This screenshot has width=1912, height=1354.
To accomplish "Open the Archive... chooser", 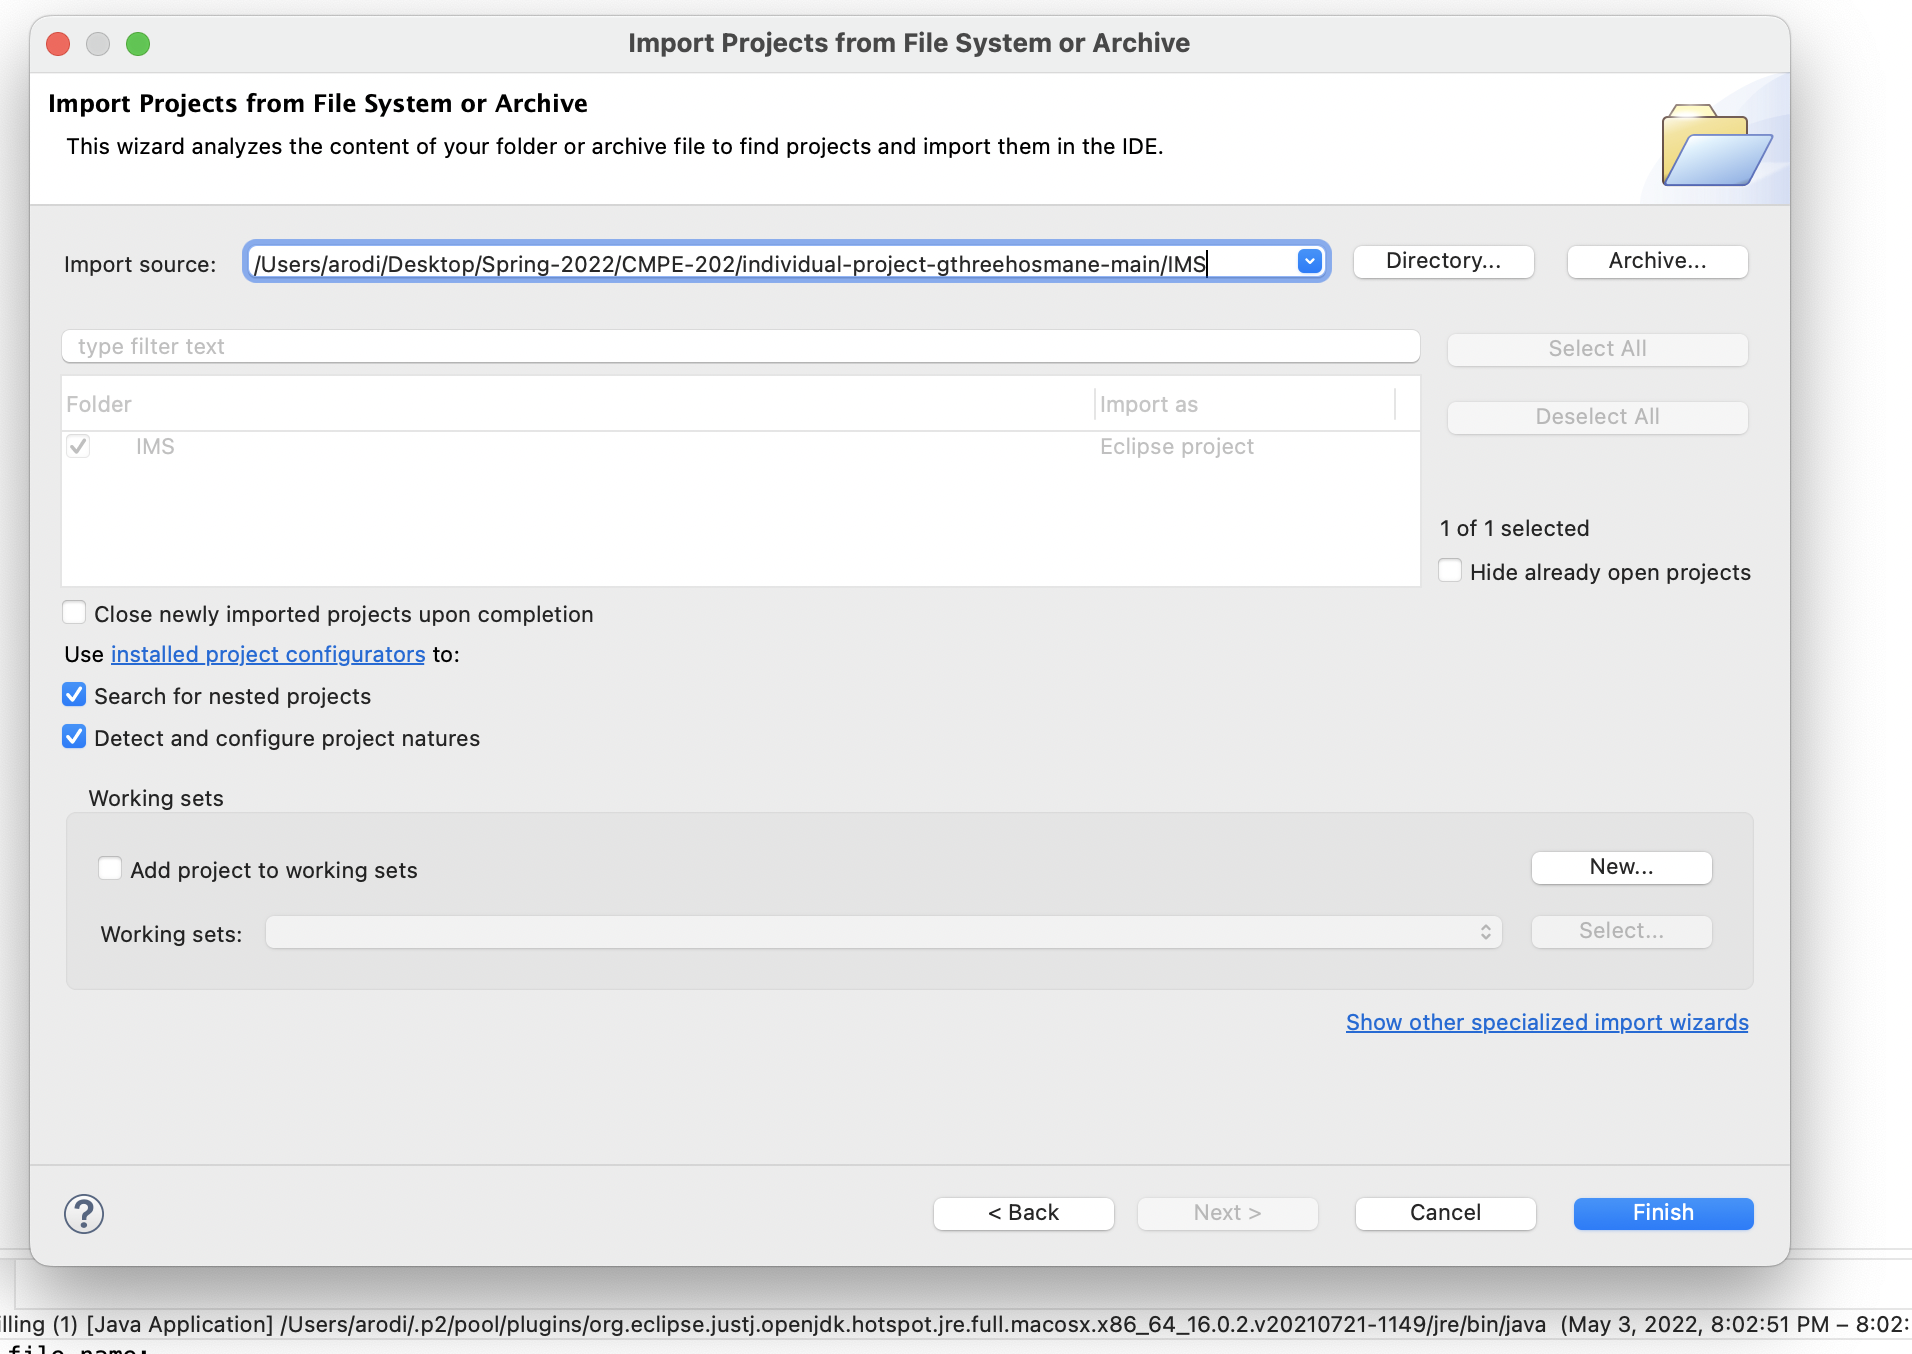I will (1657, 261).
